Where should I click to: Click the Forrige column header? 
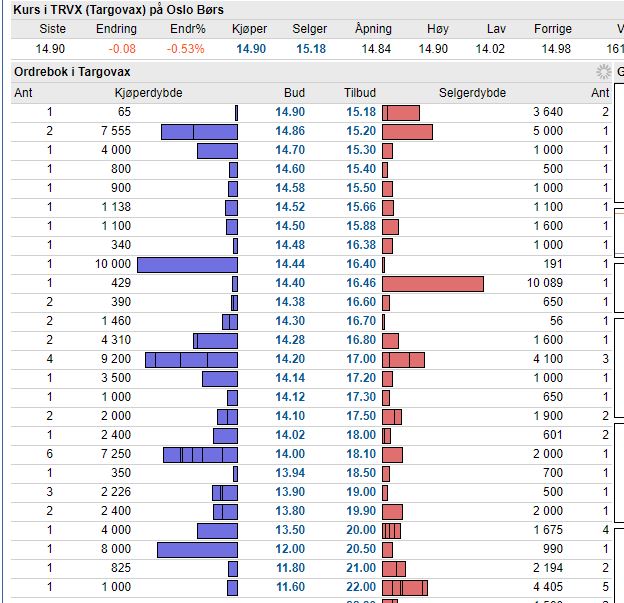click(553, 29)
